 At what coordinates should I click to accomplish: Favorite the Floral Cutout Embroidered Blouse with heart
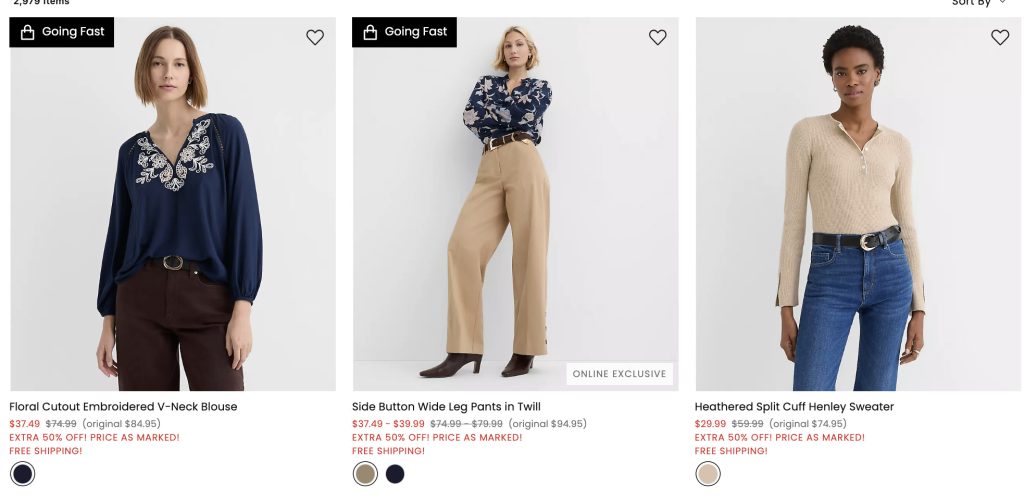click(315, 37)
